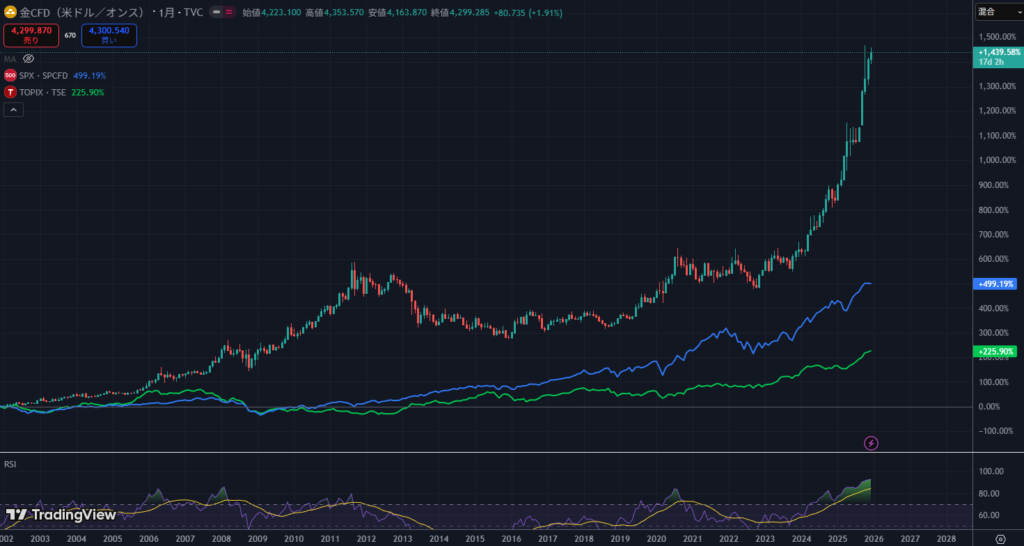This screenshot has height=546, width=1024.
Task: Click the gray dash icon in header pill
Action: pyautogui.click(x=215, y=12)
